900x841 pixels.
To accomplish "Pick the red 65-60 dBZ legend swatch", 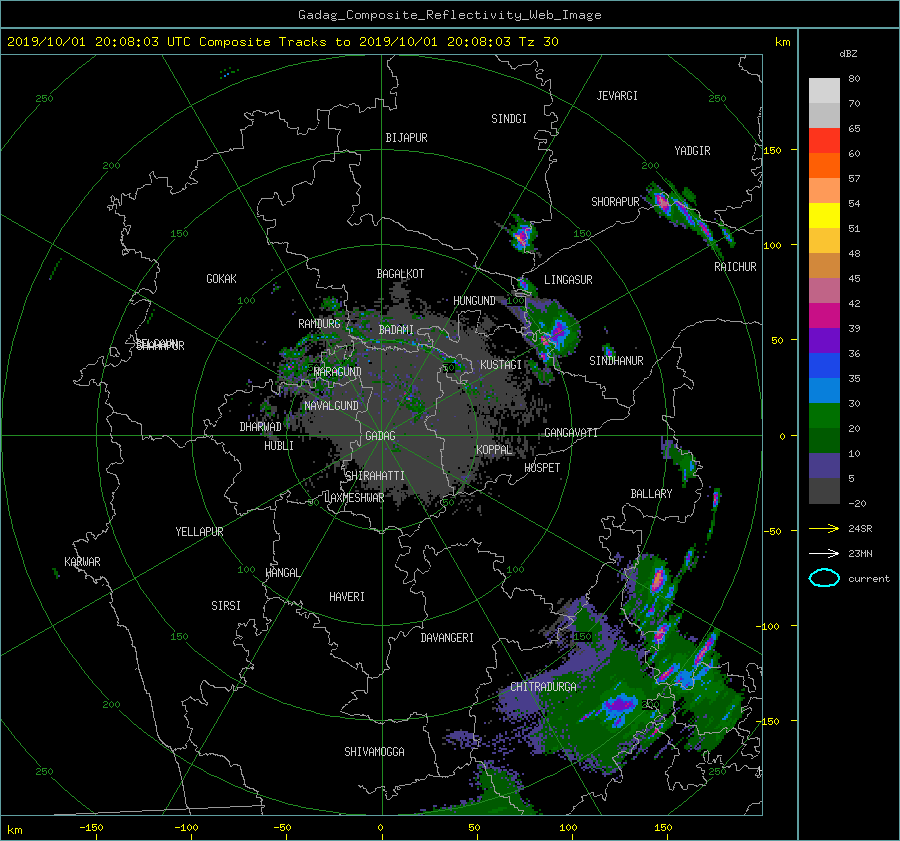I will tap(824, 141).
